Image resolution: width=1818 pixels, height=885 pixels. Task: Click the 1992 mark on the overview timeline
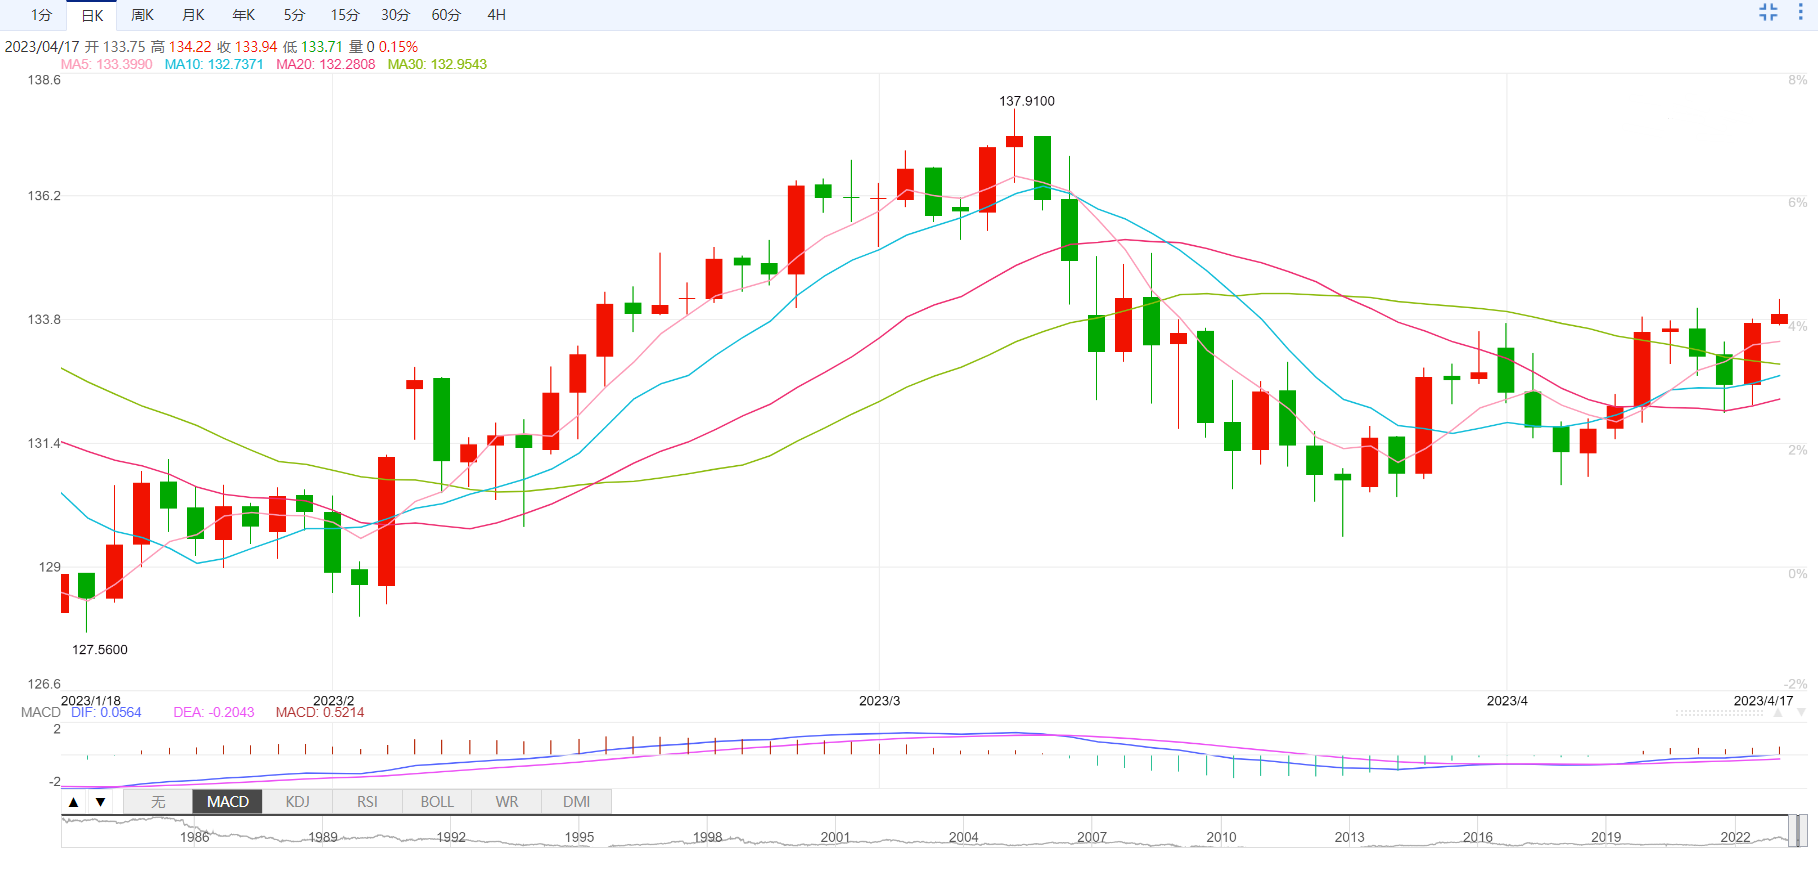coord(451,838)
